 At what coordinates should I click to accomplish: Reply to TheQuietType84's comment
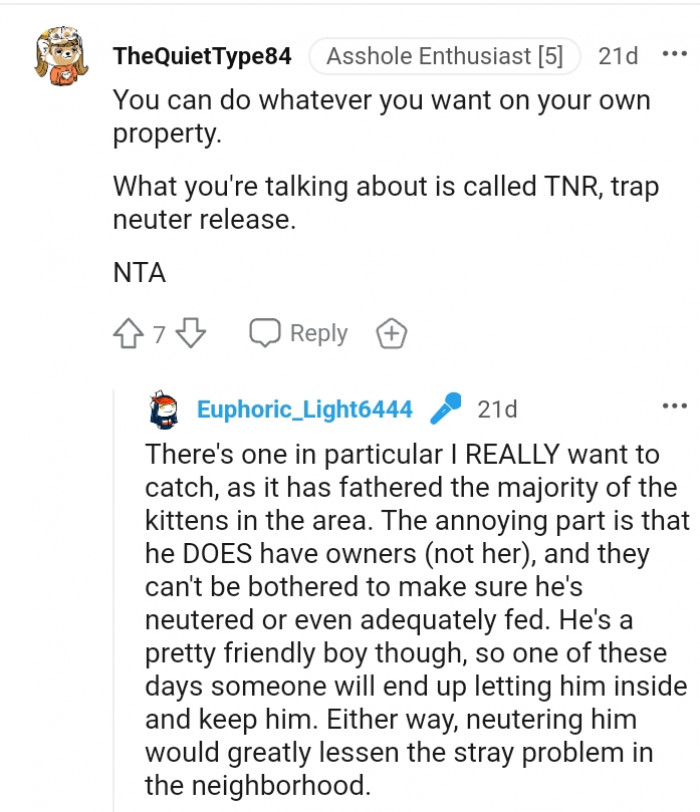click(x=298, y=334)
